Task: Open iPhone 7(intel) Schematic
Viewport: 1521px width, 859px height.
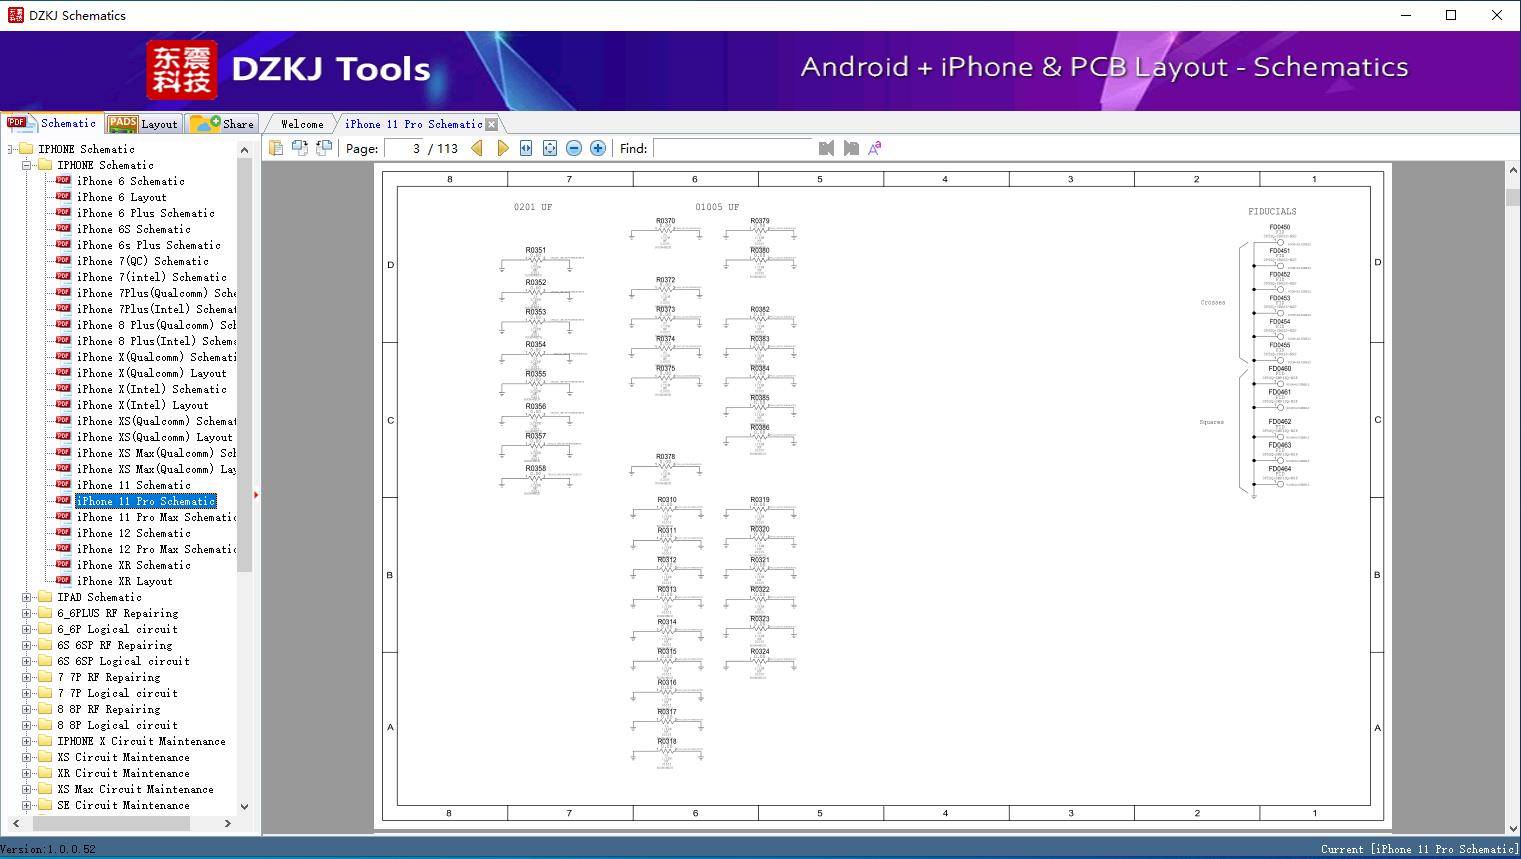Action: tap(152, 277)
